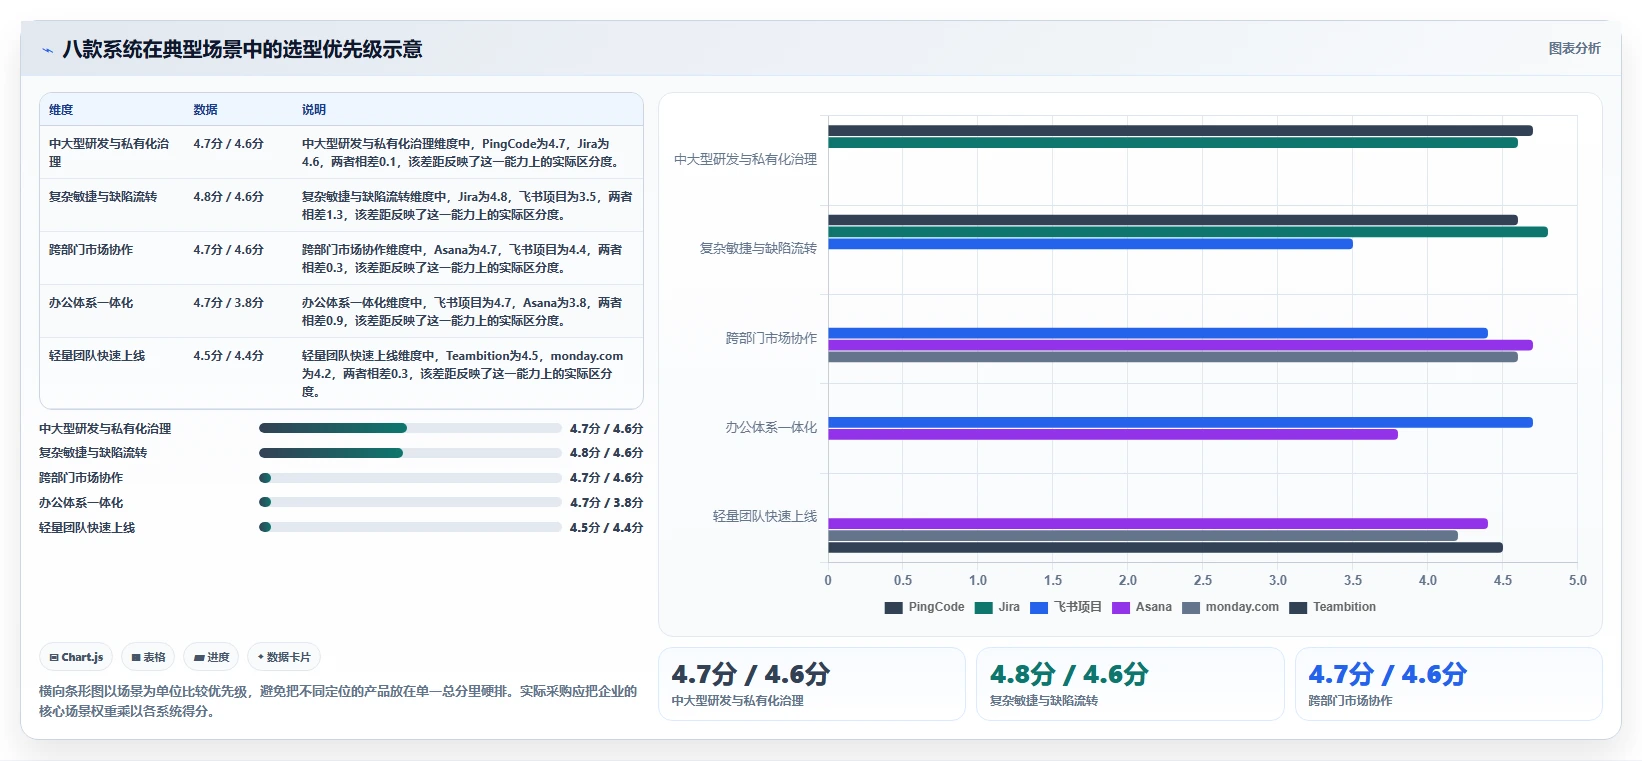The width and height of the screenshot is (1642, 761).
Task: Click the 4.5 tick on the x-axis
Action: 1502,580
